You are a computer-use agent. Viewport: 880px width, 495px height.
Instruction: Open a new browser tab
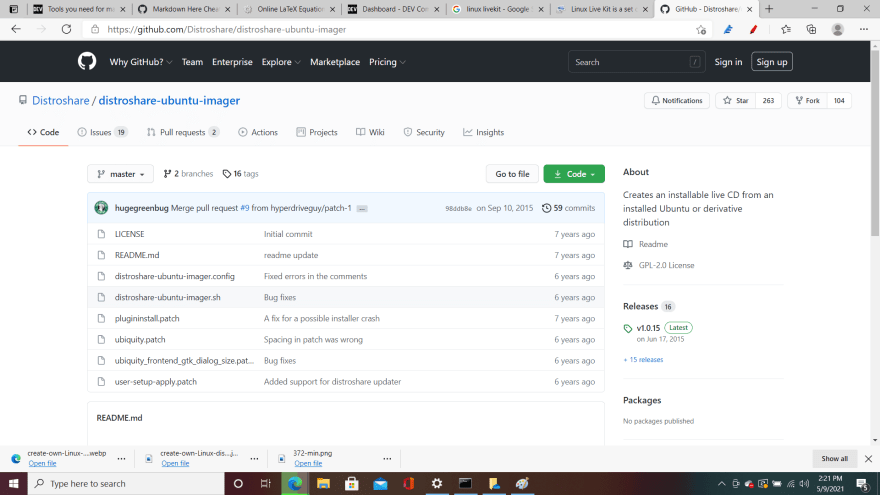point(769,9)
